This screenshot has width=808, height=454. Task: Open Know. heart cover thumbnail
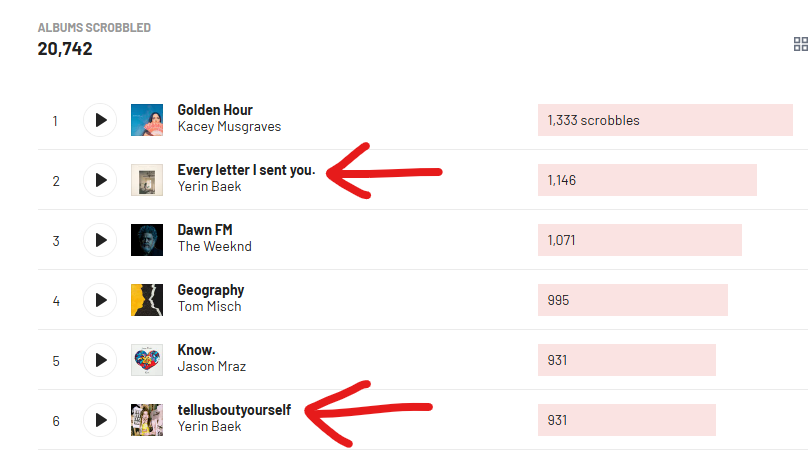click(x=147, y=360)
